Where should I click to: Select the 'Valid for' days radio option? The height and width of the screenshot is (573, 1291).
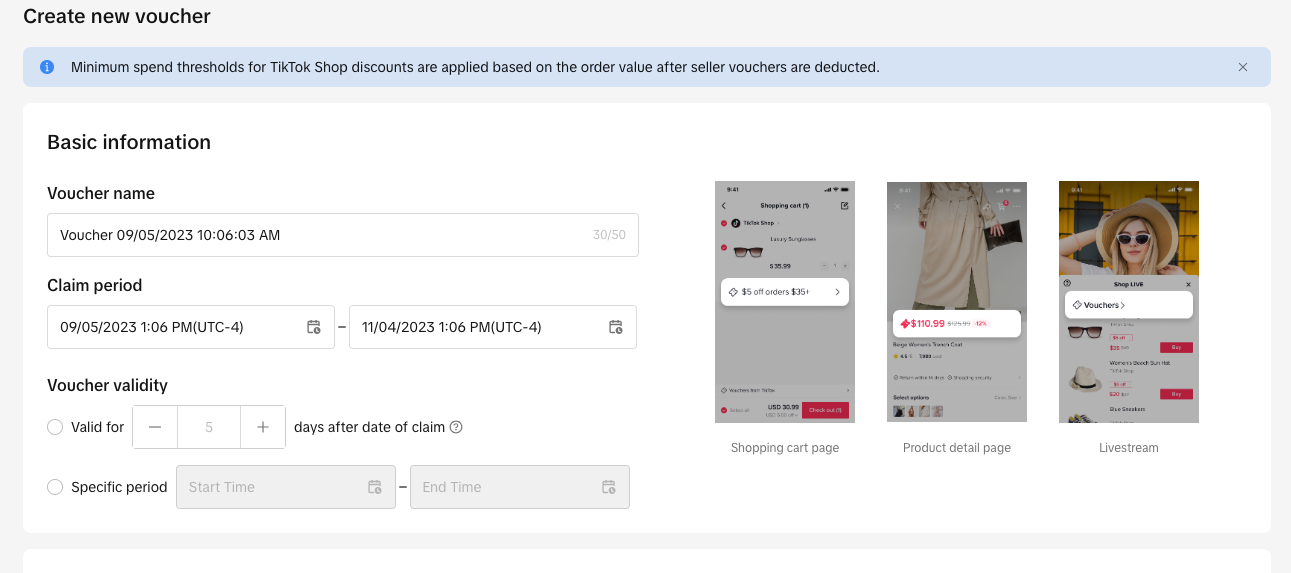tap(55, 427)
